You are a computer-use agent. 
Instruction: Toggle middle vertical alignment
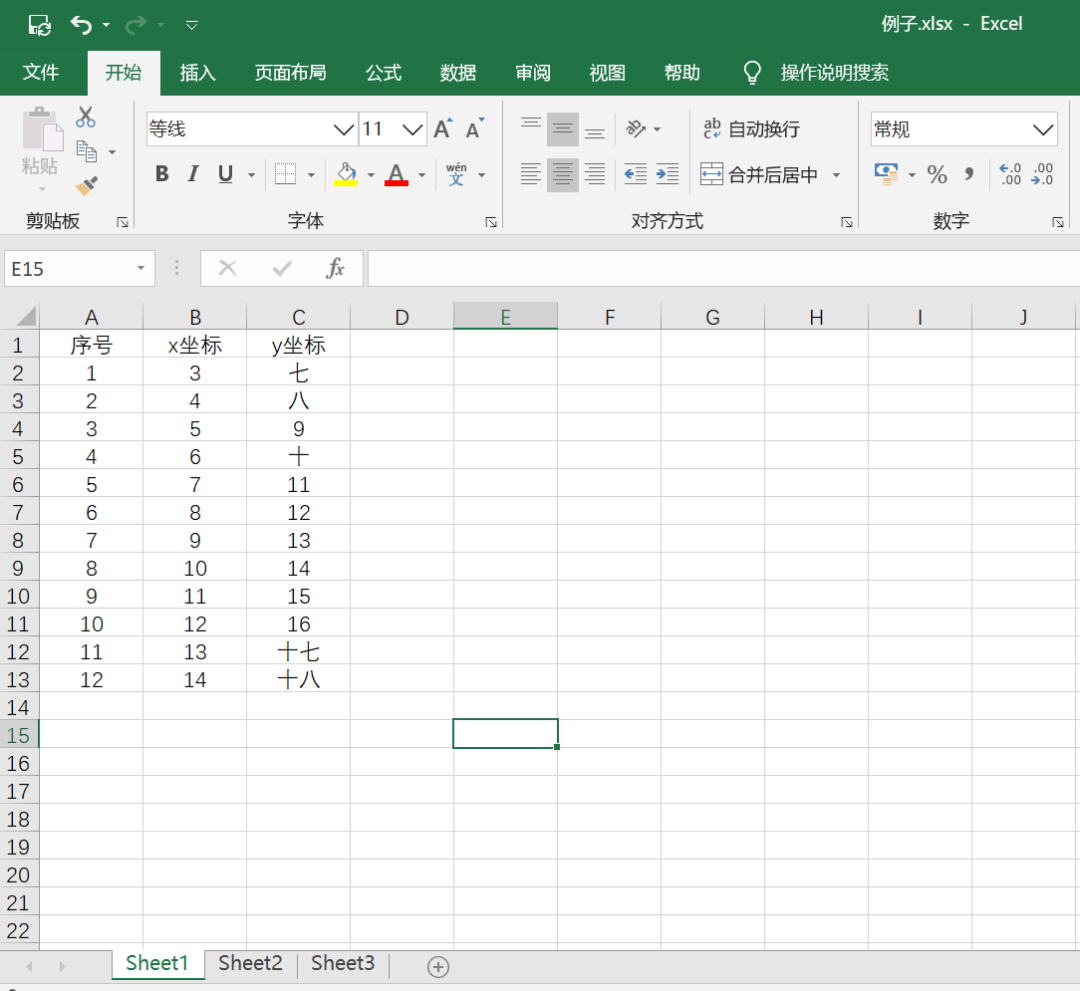point(563,129)
